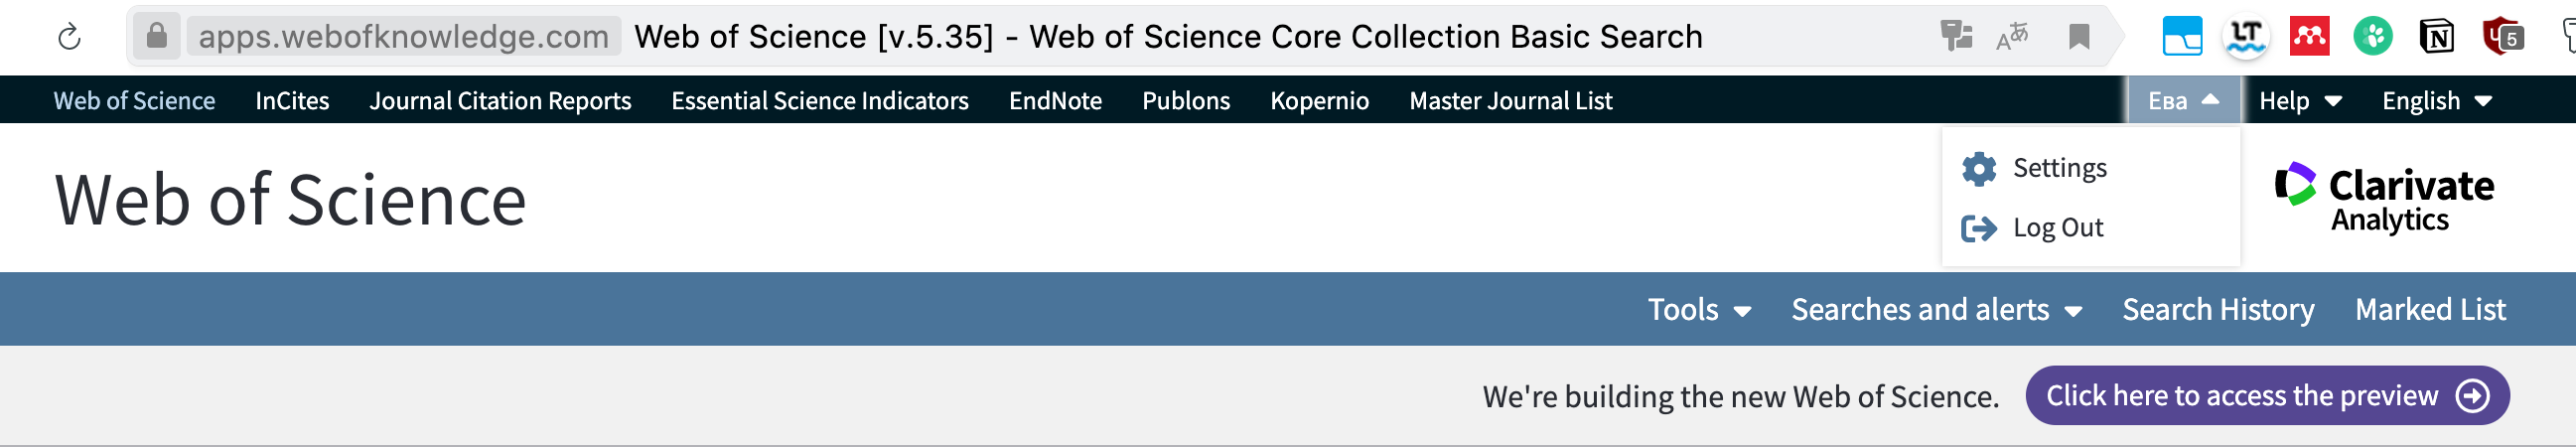The width and height of the screenshot is (2576, 447).
Task: Click the Notion web clipper extension icon
Action: click(x=2436, y=37)
